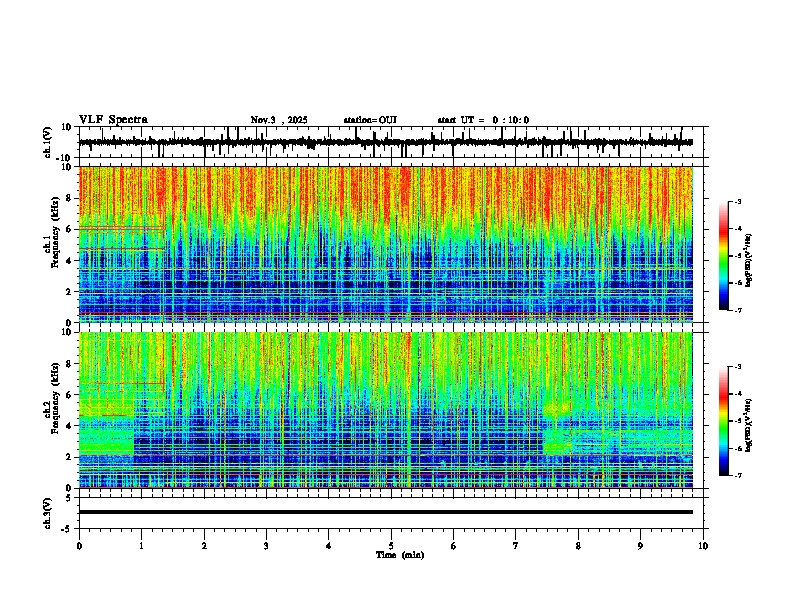The width and height of the screenshot is (792, 612).
Task: Click the "4" kHz tick of ch.2 spectrogram
Action: pyautogui.click(x=70, y=426)
